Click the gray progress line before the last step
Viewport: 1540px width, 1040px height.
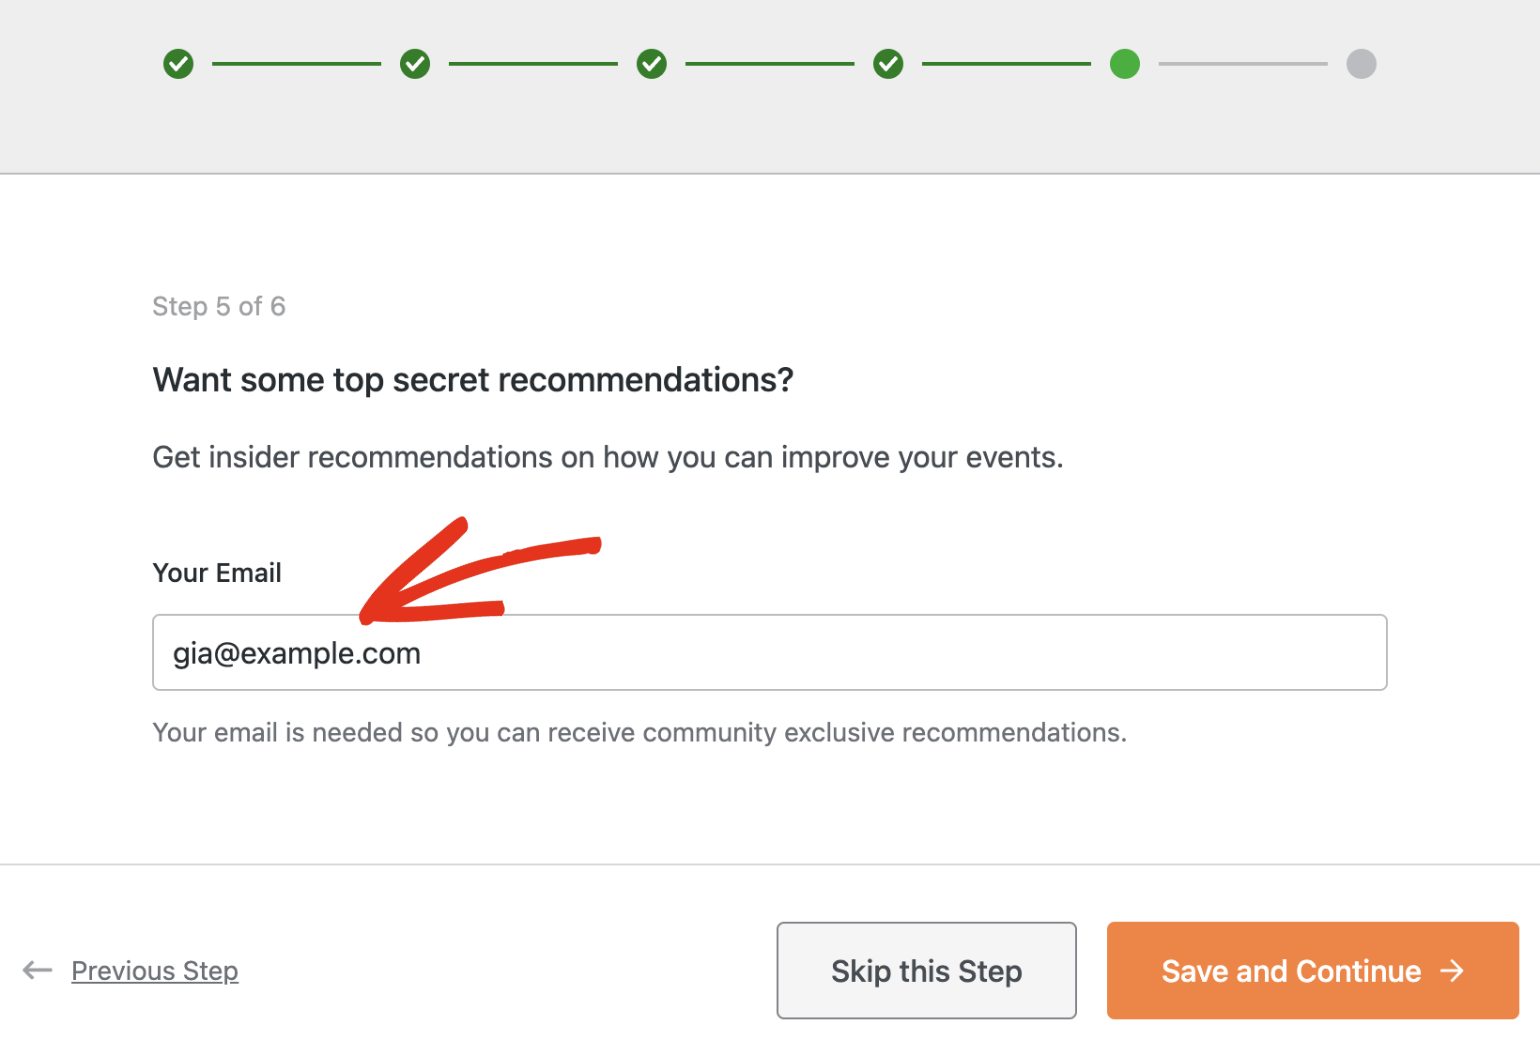click(1243, 64)
